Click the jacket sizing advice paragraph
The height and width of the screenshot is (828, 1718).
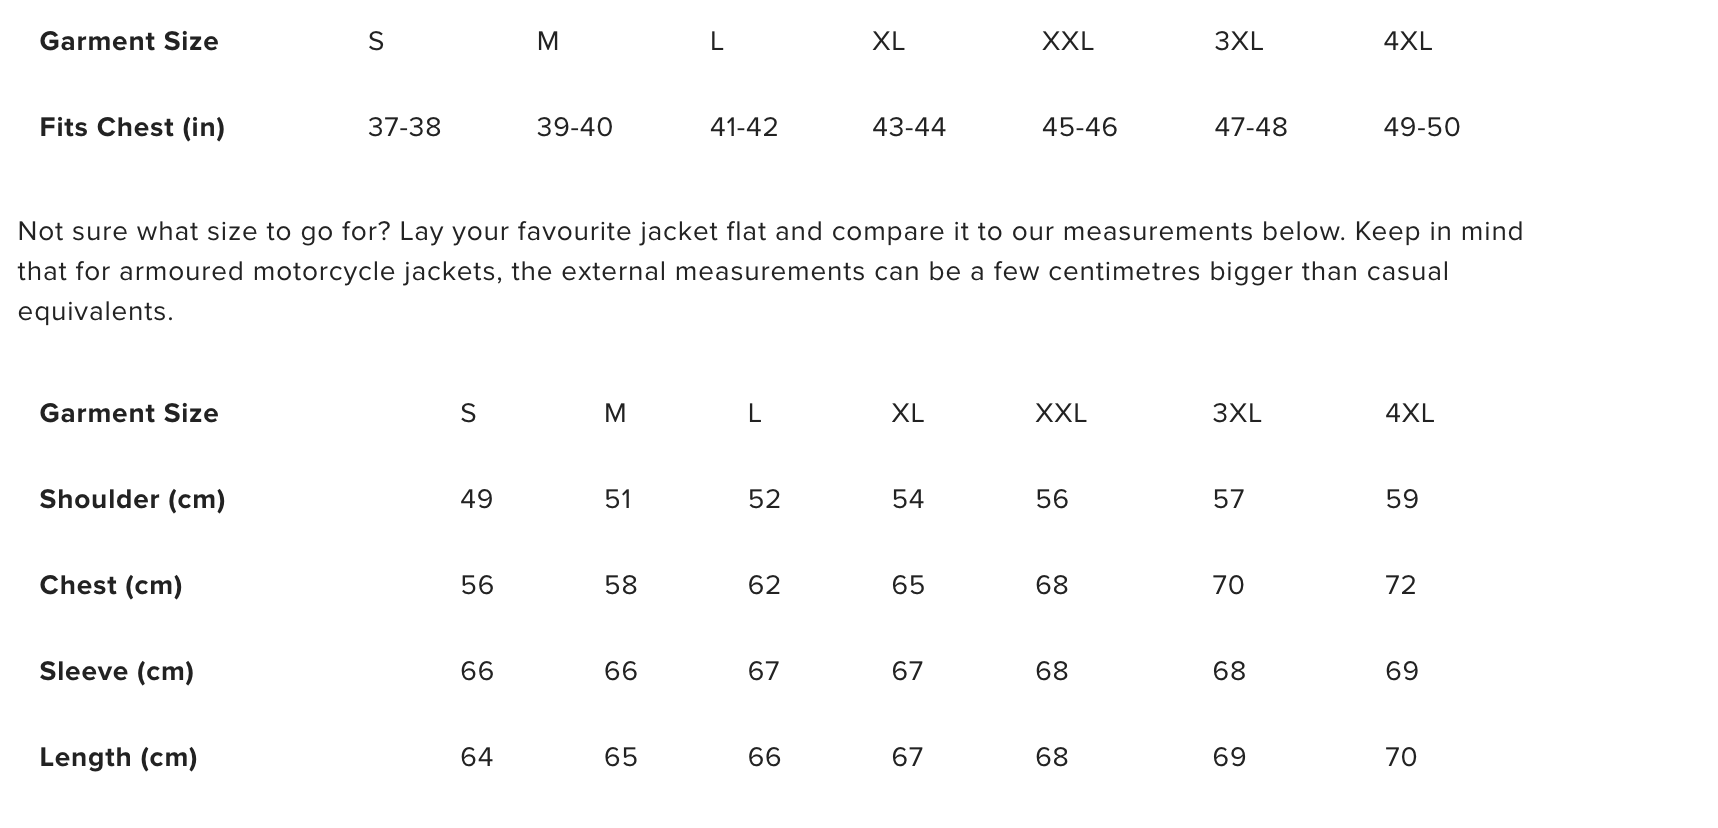click(770, 271)
